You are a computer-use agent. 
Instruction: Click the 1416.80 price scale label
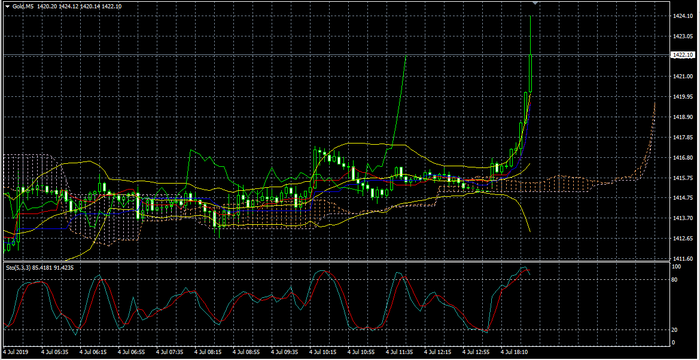pos(682,157)
